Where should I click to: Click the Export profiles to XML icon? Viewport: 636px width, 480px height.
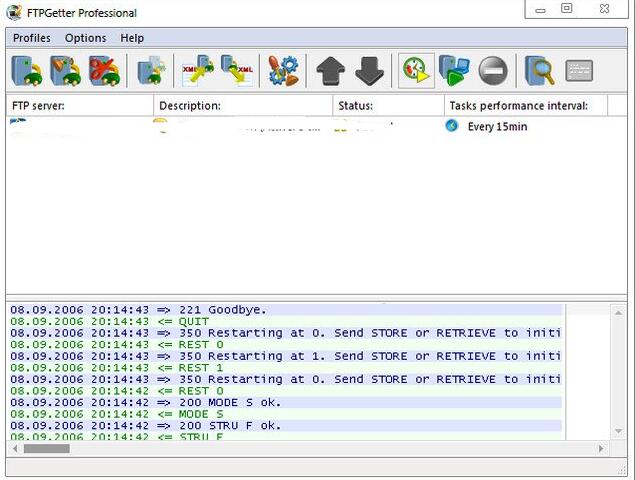[237, 71]
